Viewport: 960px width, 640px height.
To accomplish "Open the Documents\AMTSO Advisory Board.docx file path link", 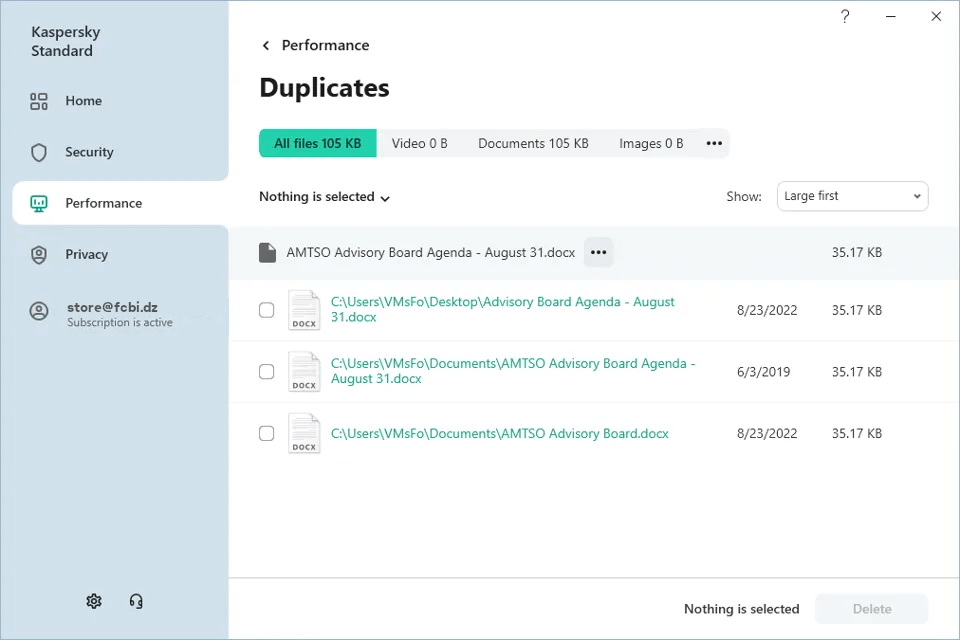I will click(x=499, y=434).
